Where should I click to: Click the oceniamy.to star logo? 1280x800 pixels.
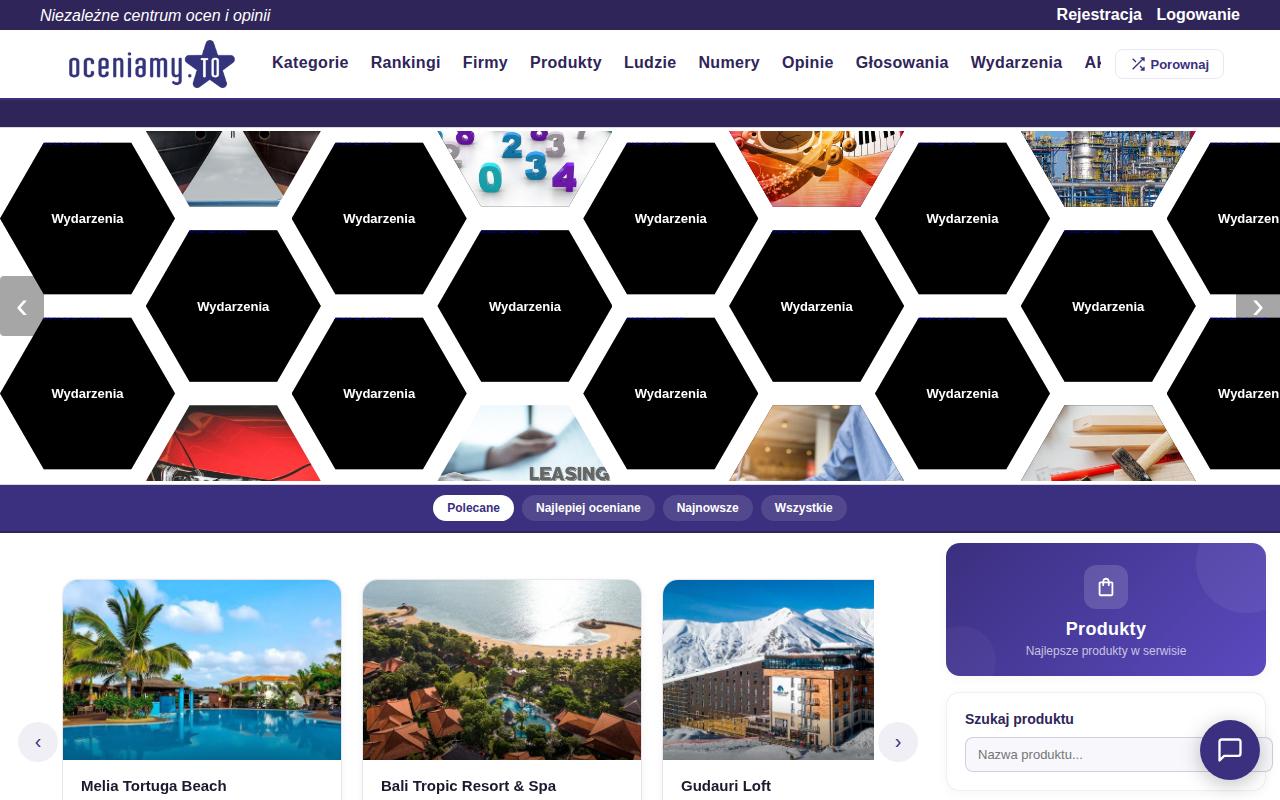(x=151, y=64)
